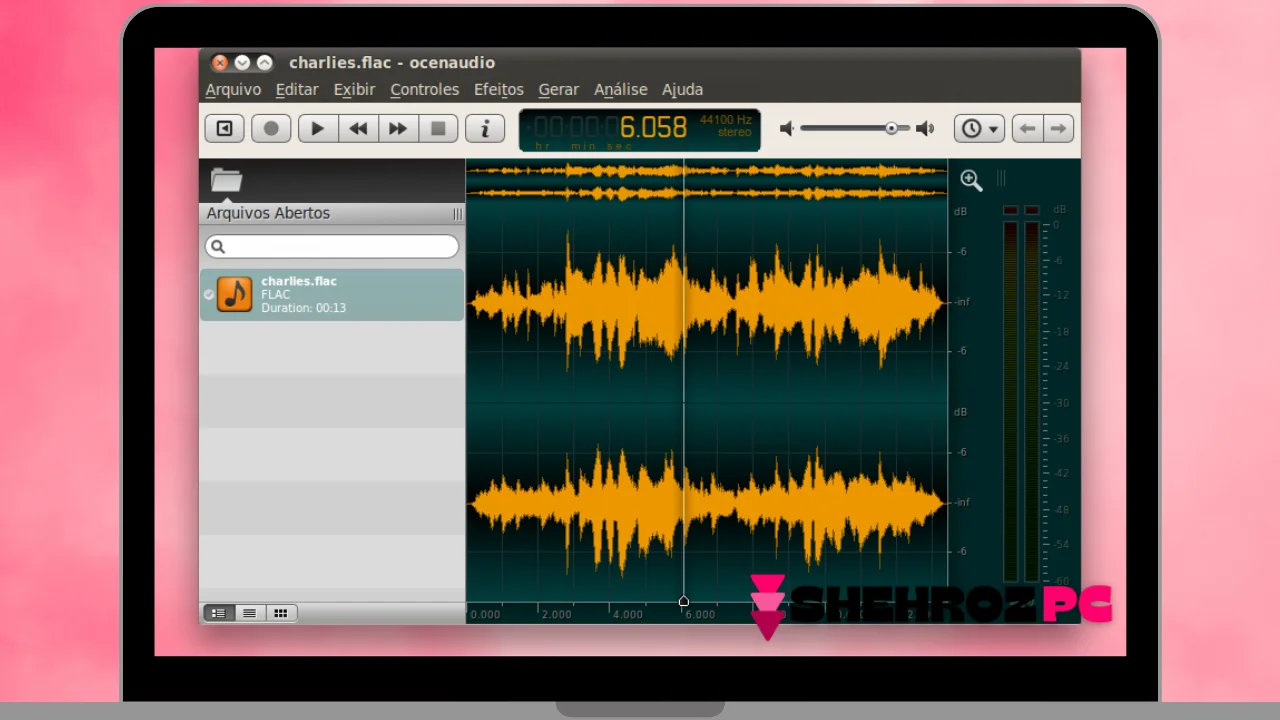Click the 2.000 mark on the time ruler

[557, 614]
